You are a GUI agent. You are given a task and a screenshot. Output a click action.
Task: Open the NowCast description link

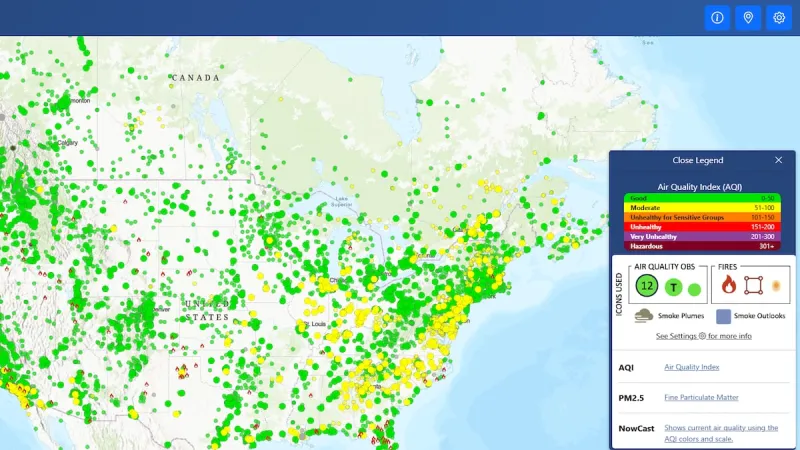pos(721,433)
